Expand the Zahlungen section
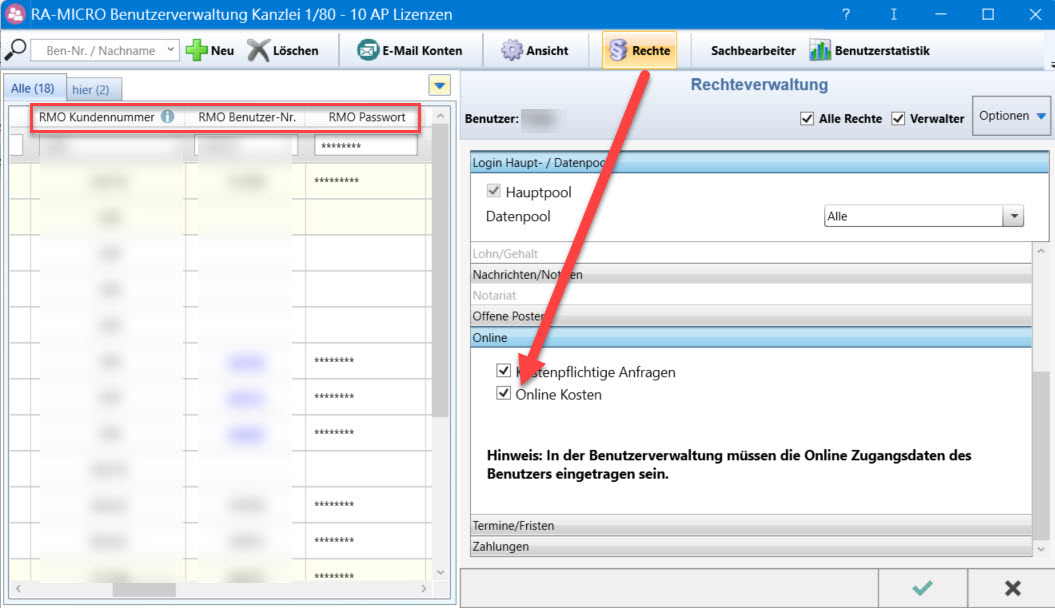 751,546
